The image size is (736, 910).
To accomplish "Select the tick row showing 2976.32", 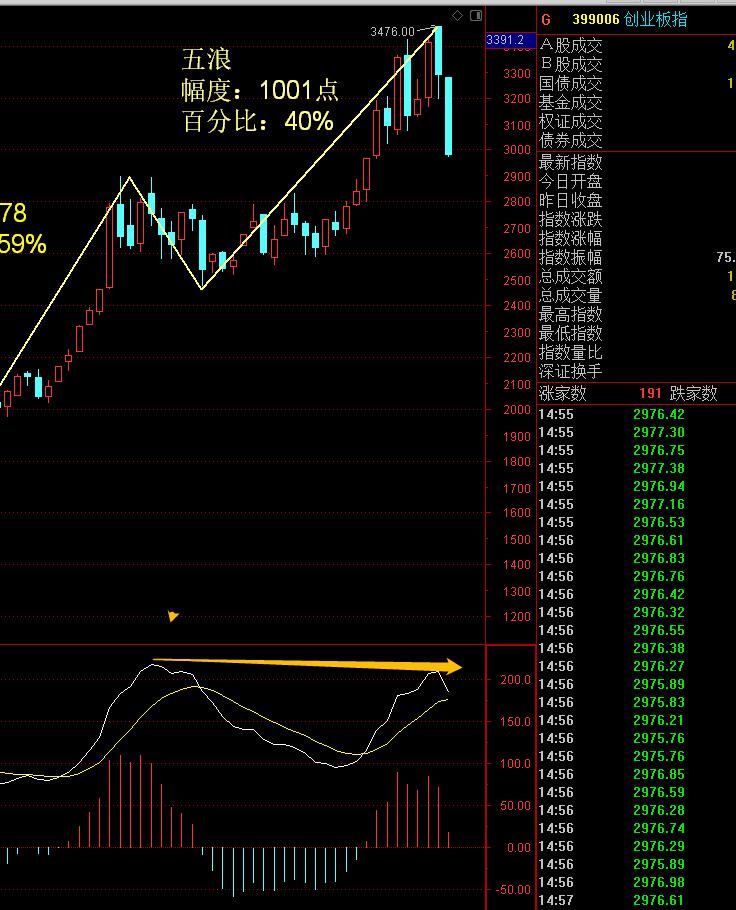I will click(x=637, y=612).
